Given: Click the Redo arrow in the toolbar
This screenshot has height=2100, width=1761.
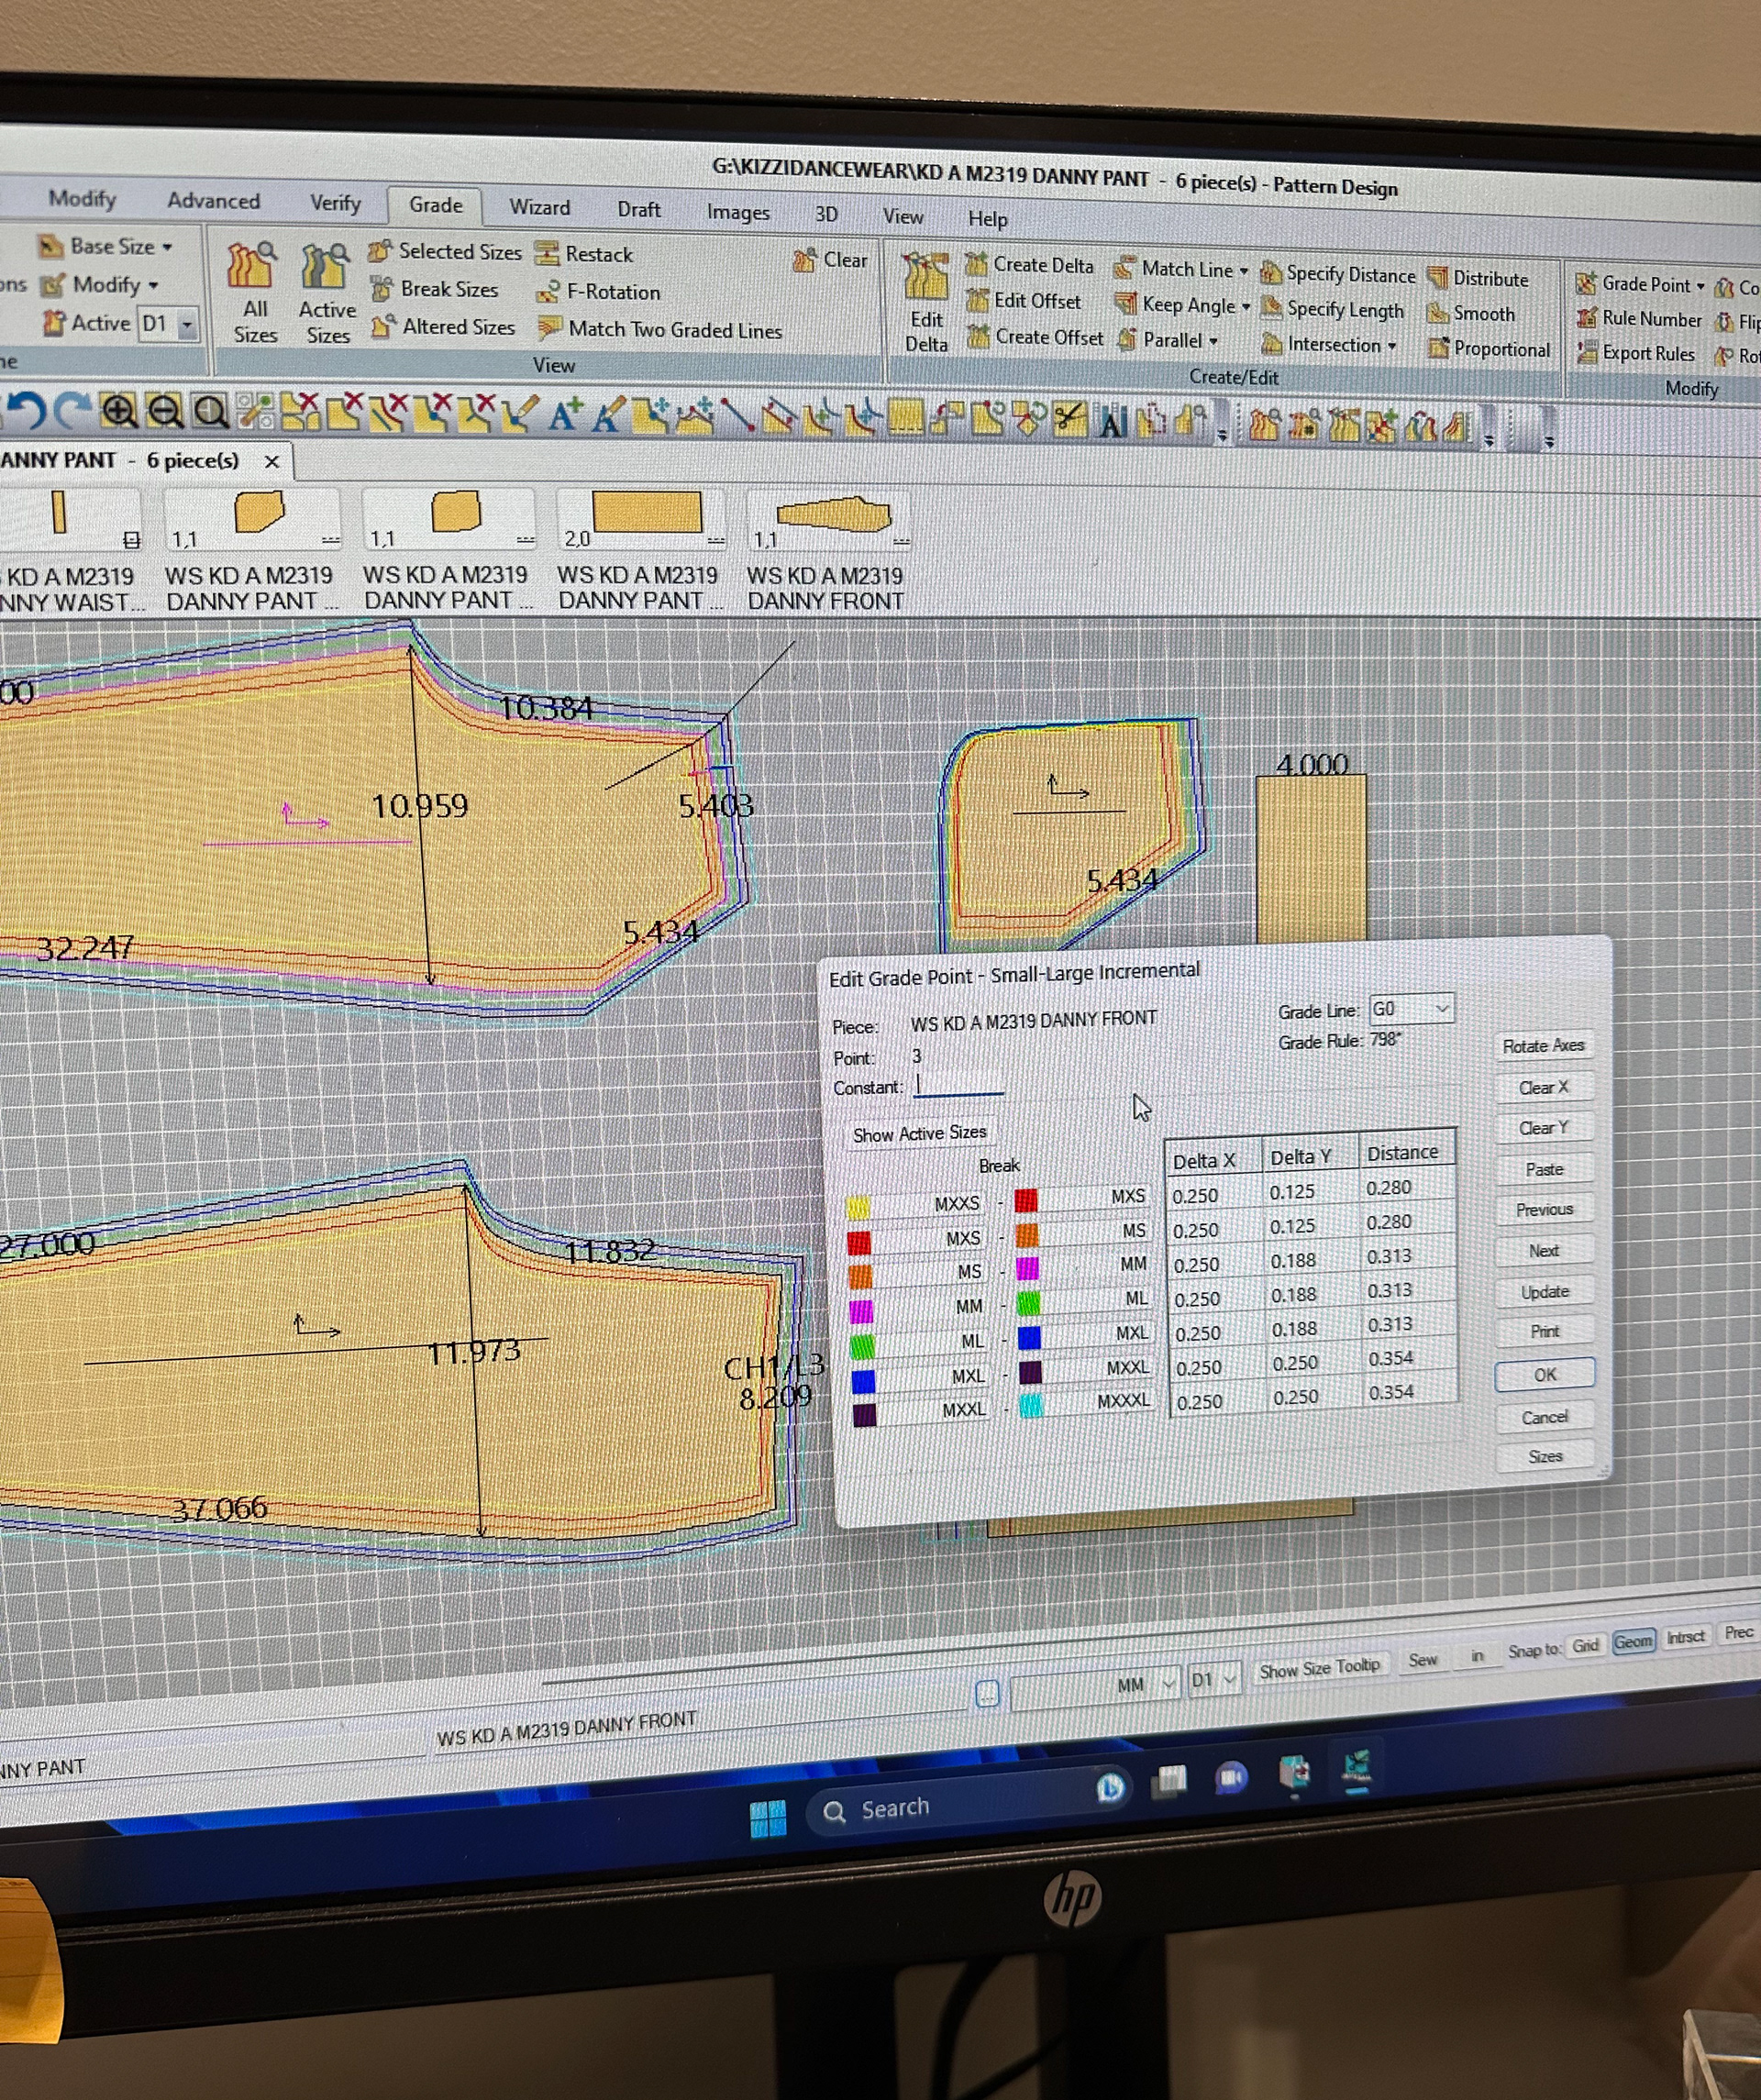Looking at the screenshot, I should pyautogui.click(x=72, y=411).
